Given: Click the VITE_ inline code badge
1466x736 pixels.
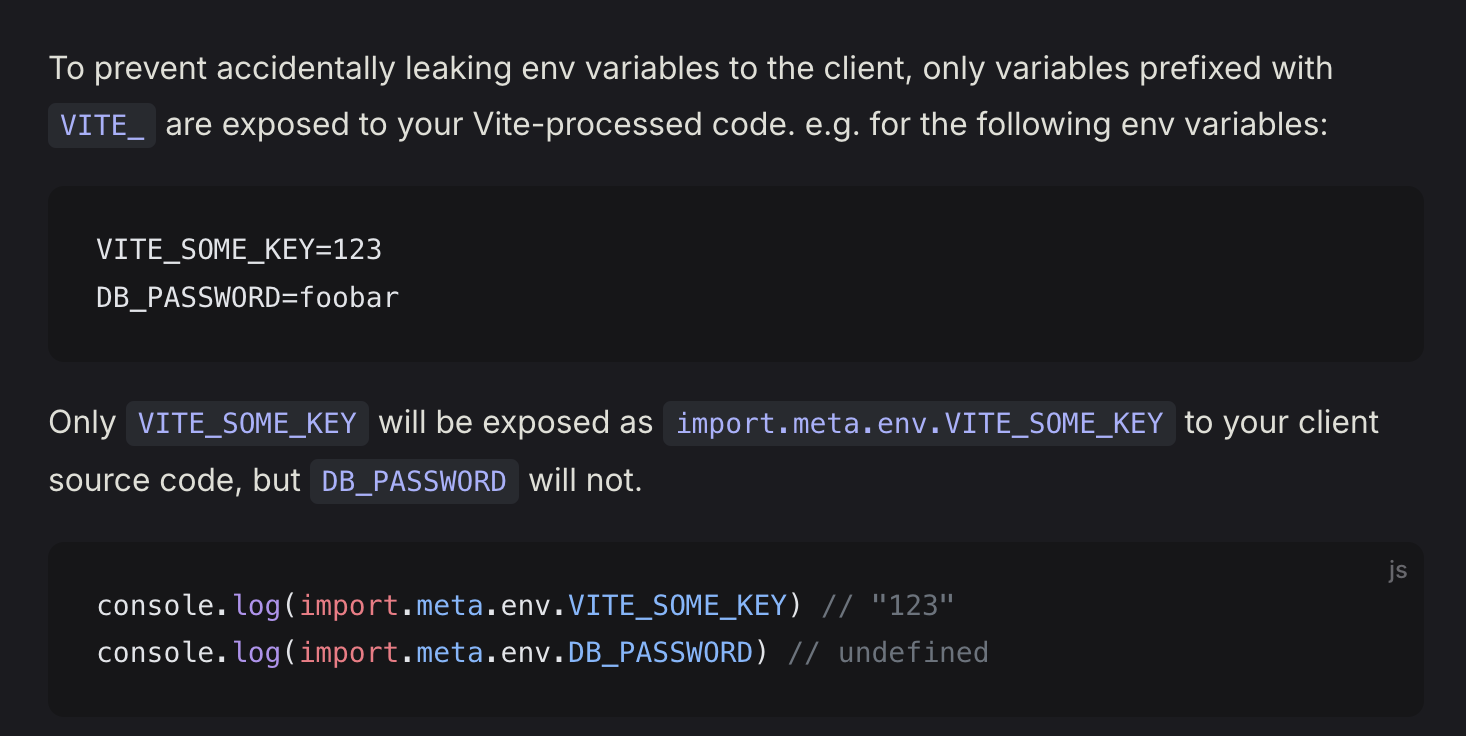Looking at the screenshot, I should click(102, 125).
